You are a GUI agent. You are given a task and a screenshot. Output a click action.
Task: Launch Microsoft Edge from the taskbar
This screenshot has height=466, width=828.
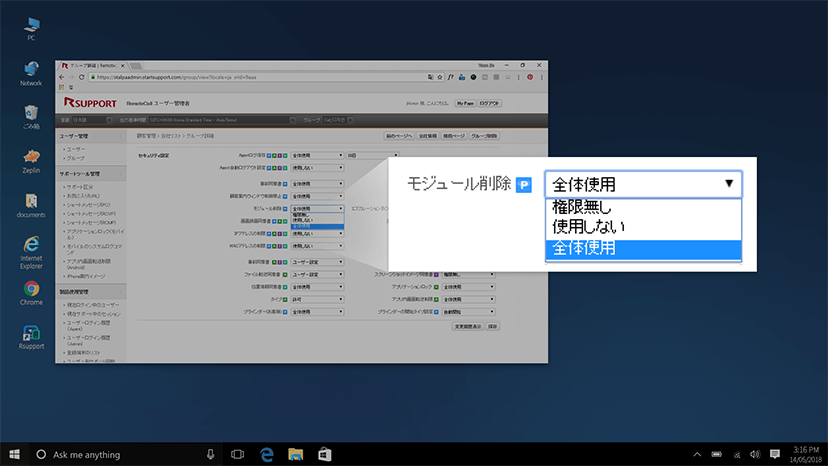(267, 454)
